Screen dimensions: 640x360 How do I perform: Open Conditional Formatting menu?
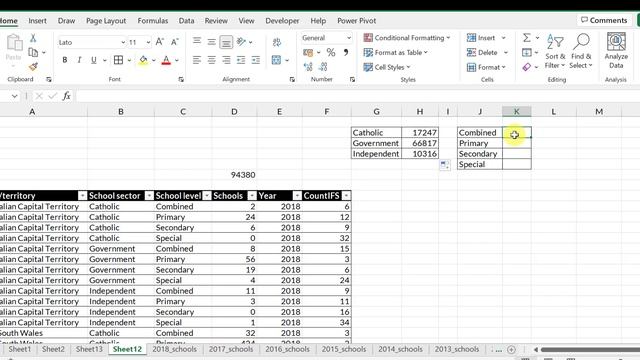[407, 38]
